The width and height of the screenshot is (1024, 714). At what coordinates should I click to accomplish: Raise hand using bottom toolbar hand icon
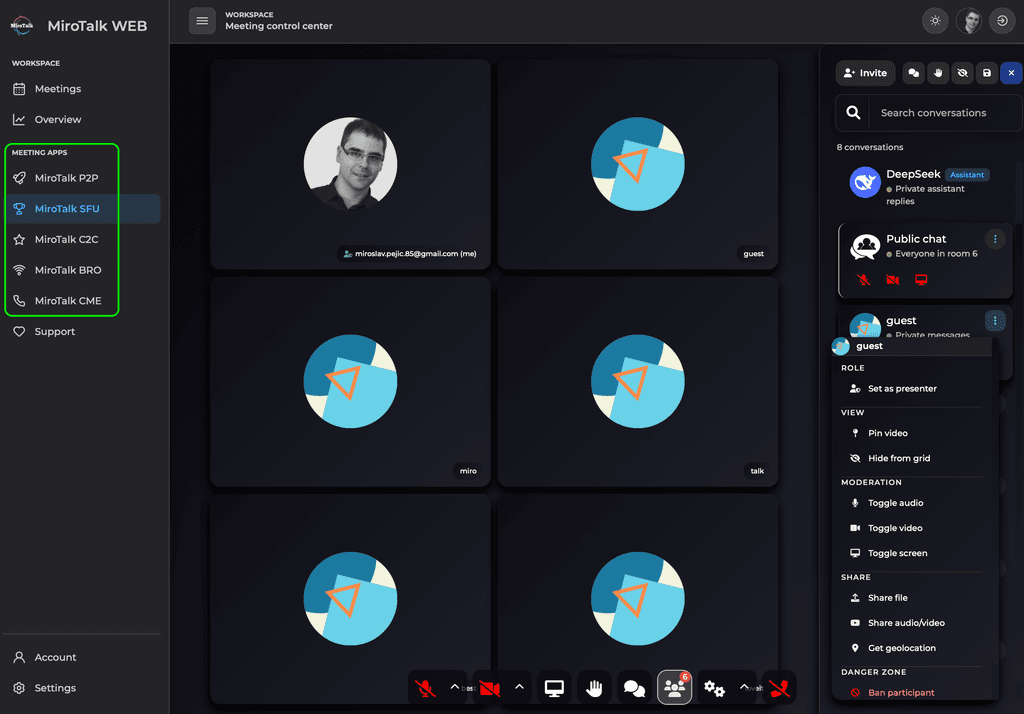point(594,688)
